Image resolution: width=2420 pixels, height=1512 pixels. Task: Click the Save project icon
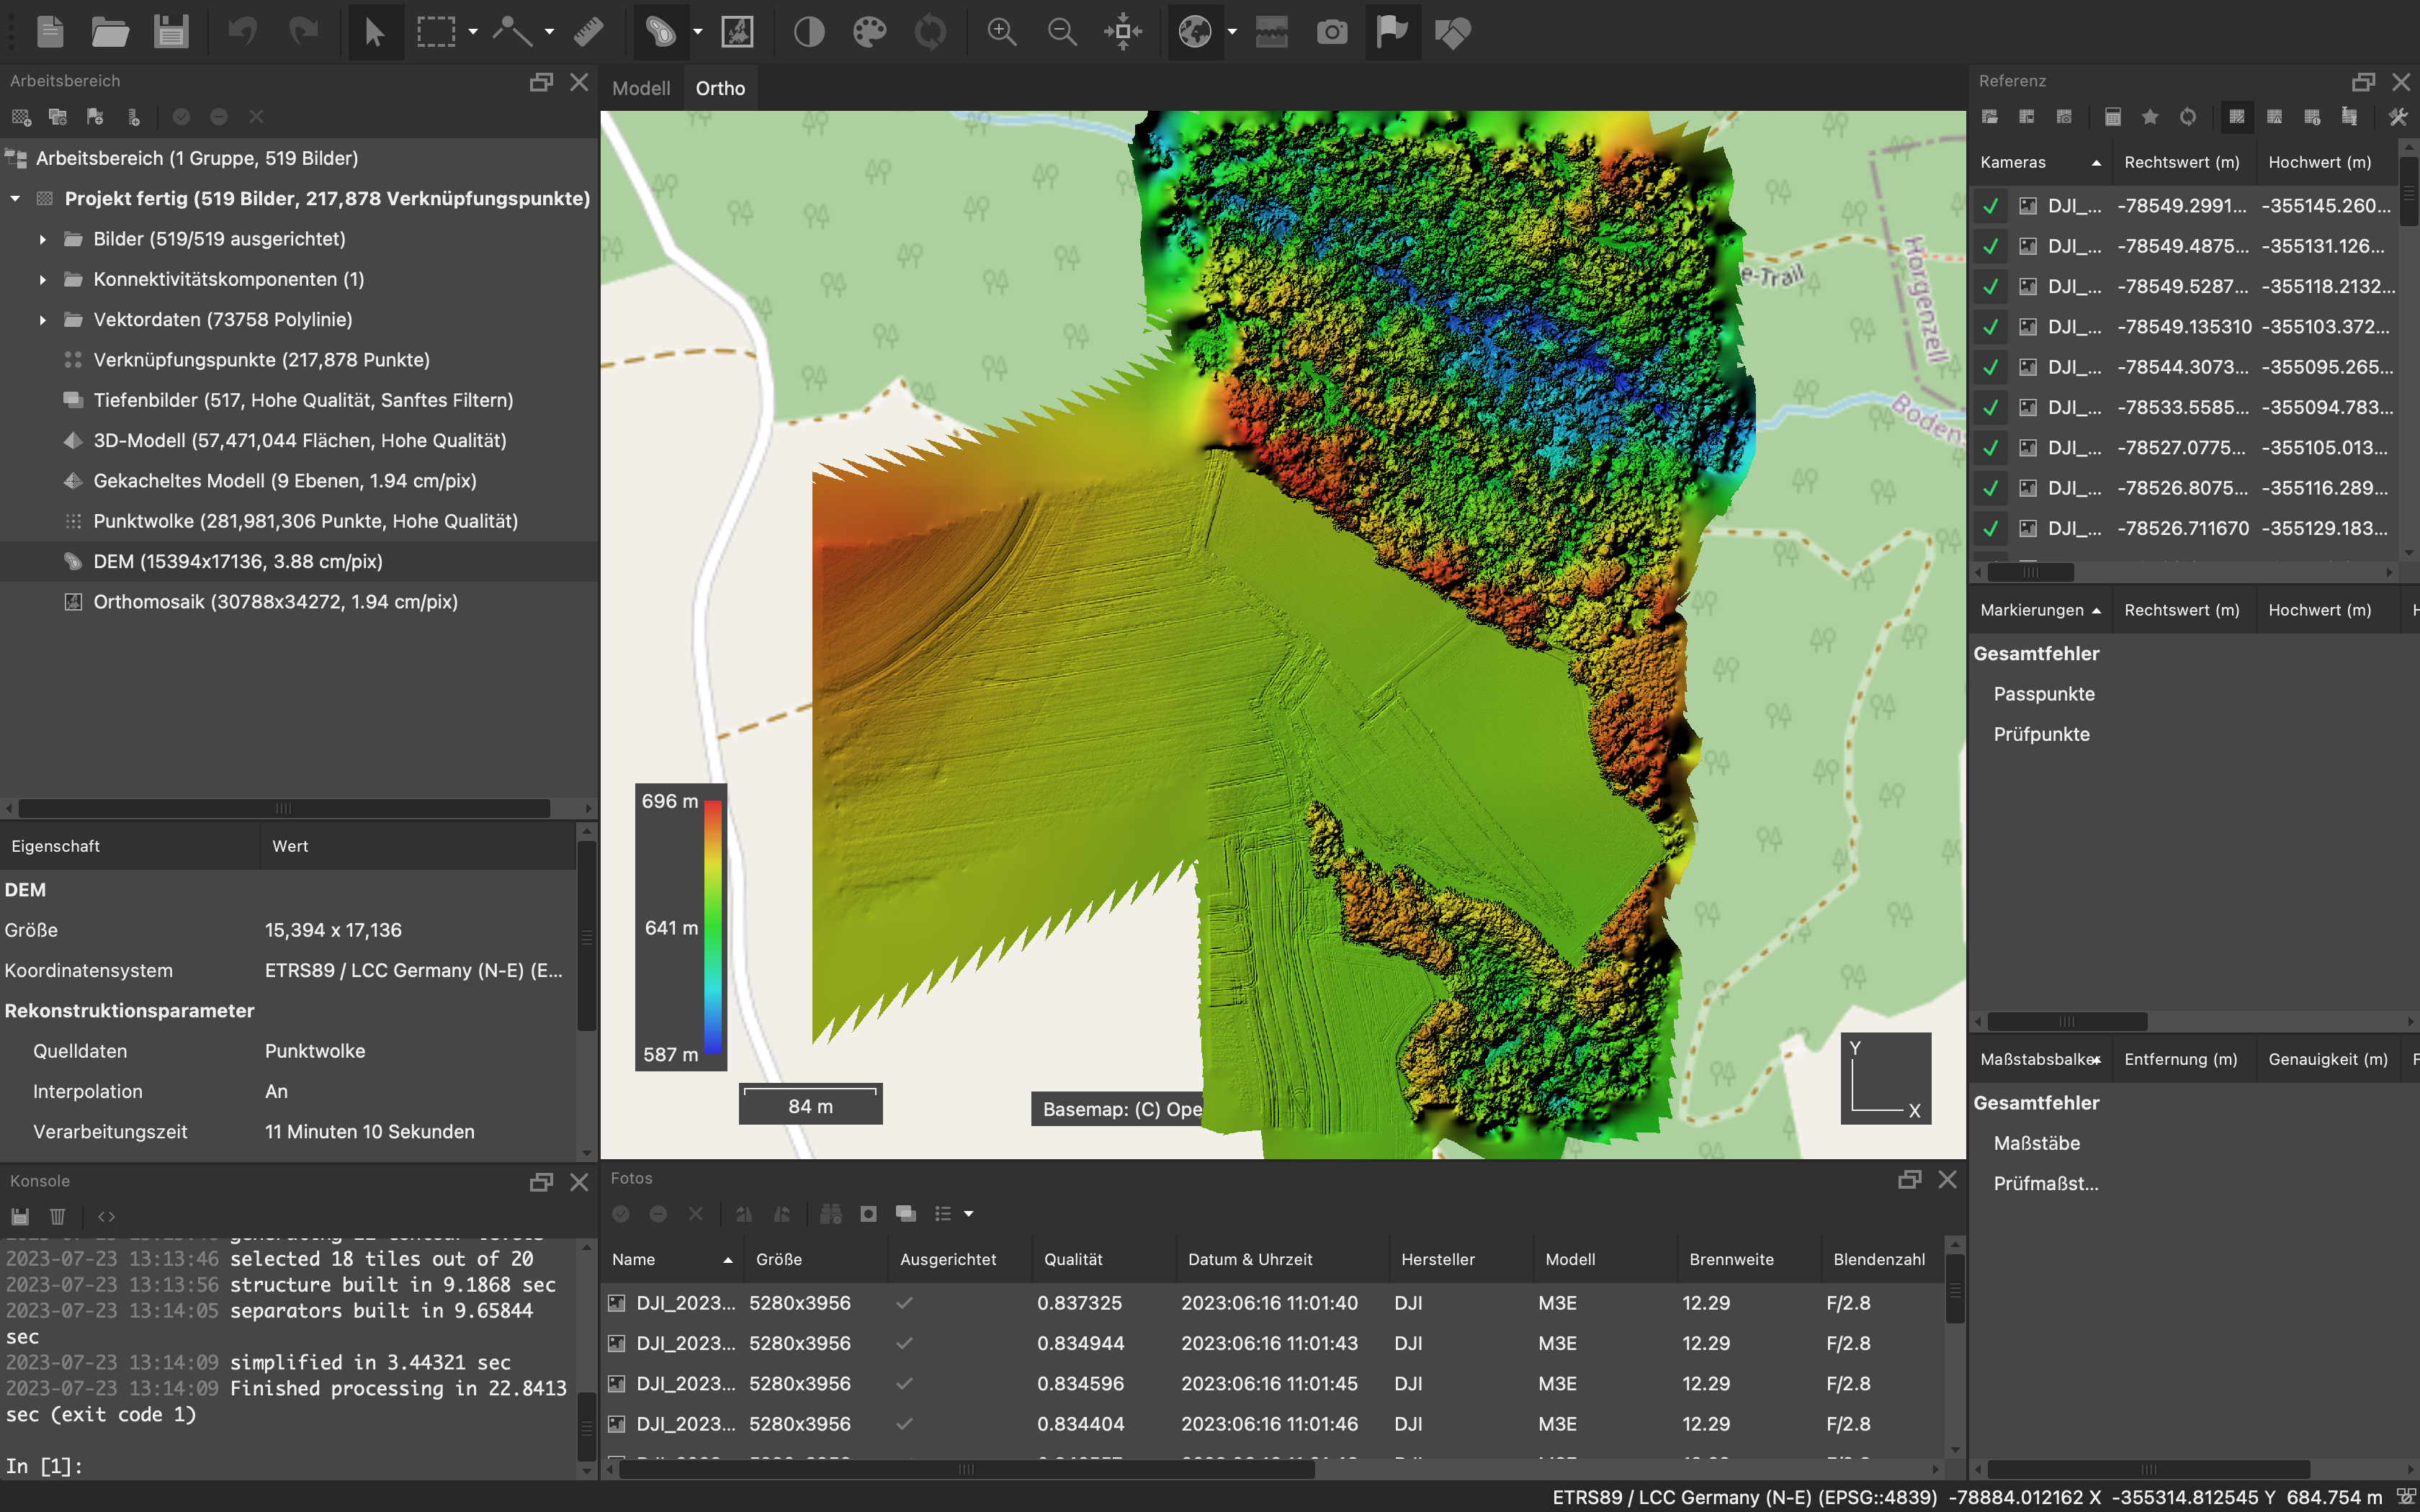[171, 32]
